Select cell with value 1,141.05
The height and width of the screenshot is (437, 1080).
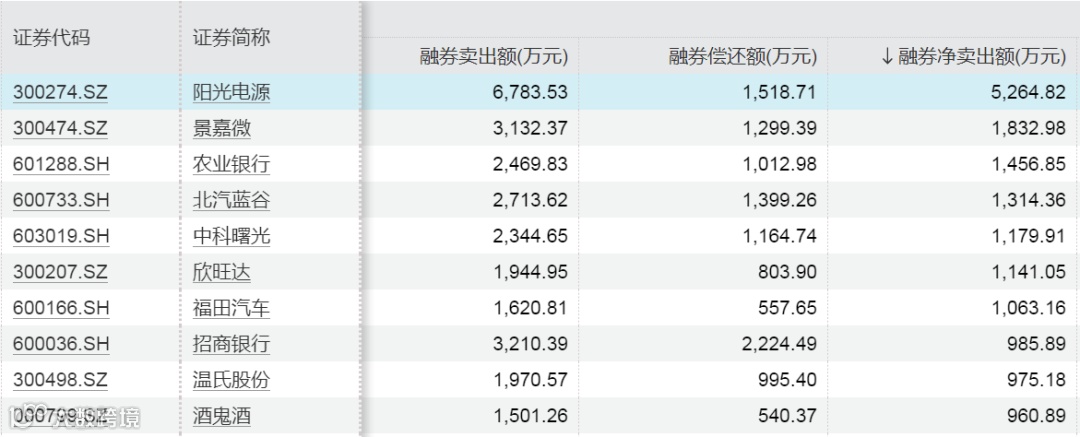[1027, 272]
